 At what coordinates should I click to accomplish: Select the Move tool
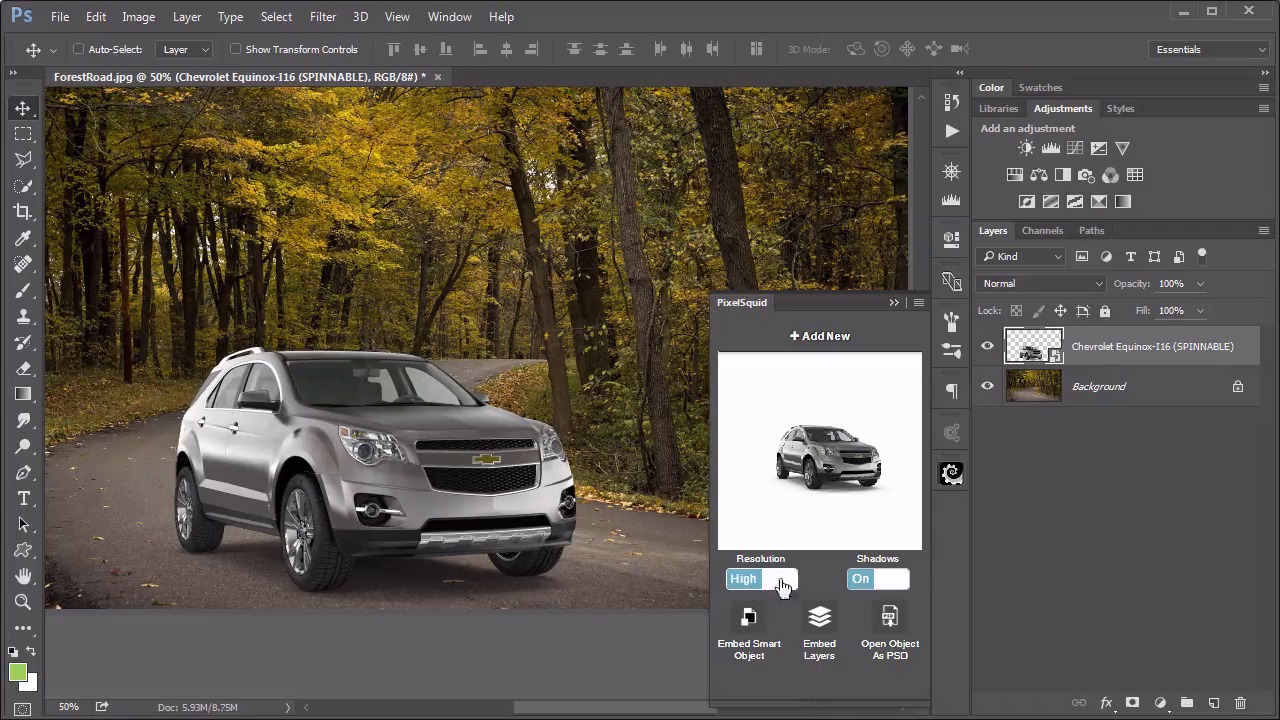click(x=23, y=108)
